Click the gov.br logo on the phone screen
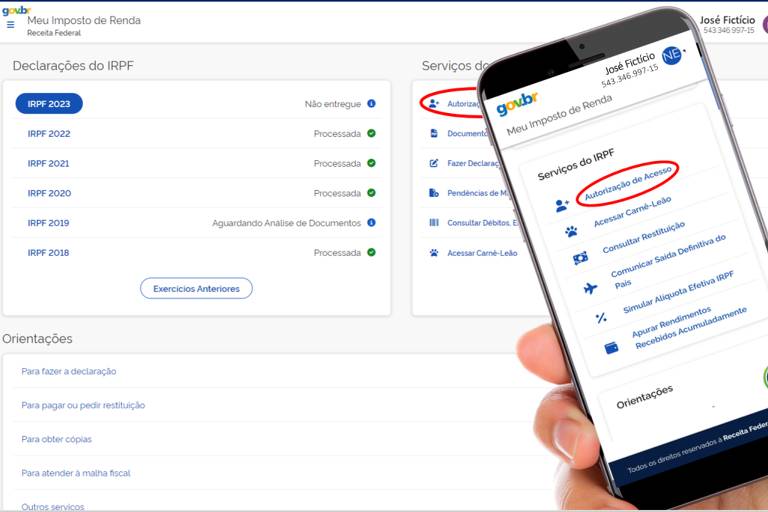 pyautogui.click(x=517, y=103)
